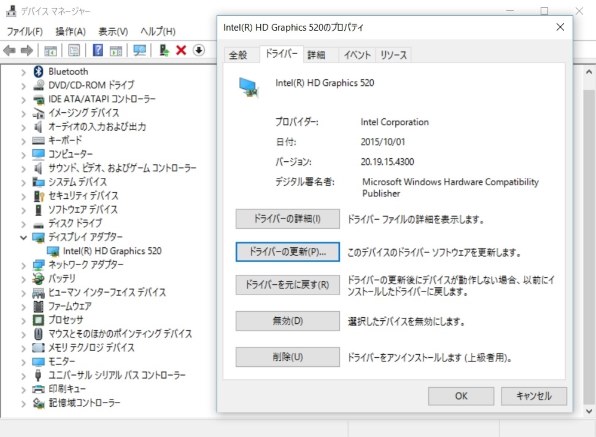Click the 削除(U) button
This screenshot has height=437, width=596.
[x=287, y=357]
